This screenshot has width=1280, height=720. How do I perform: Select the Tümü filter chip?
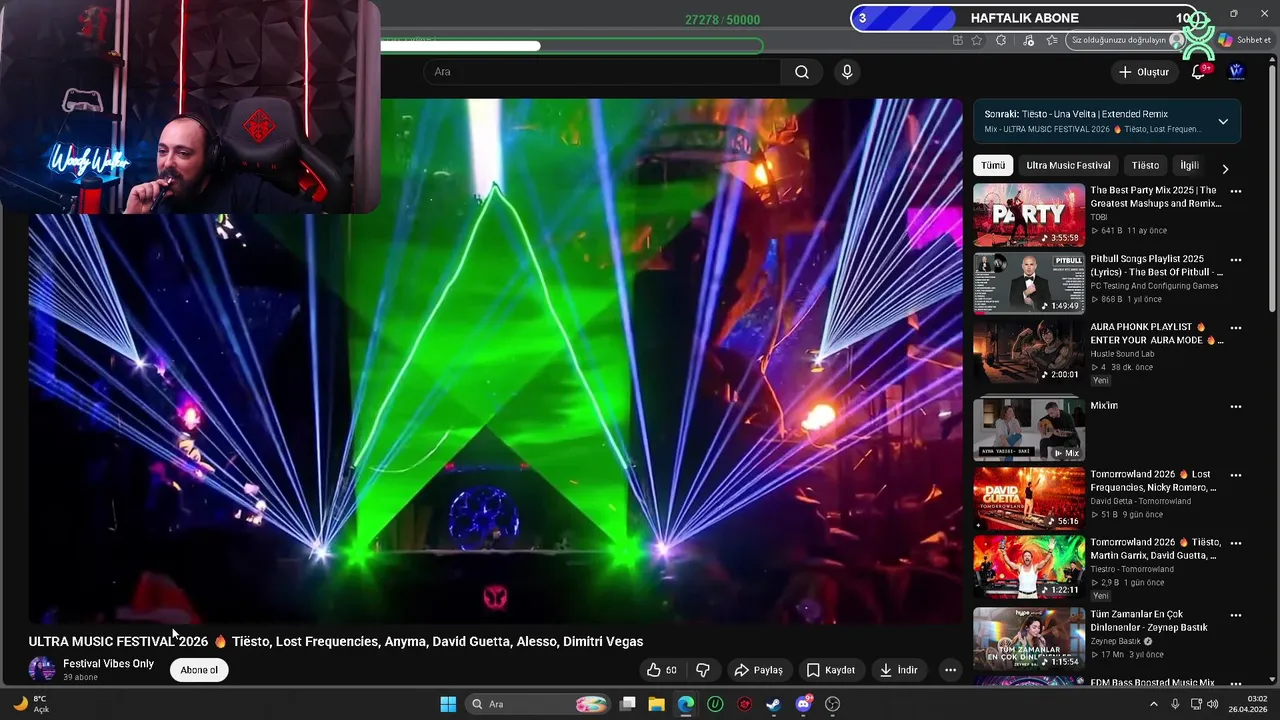click(x=993, y=166)
